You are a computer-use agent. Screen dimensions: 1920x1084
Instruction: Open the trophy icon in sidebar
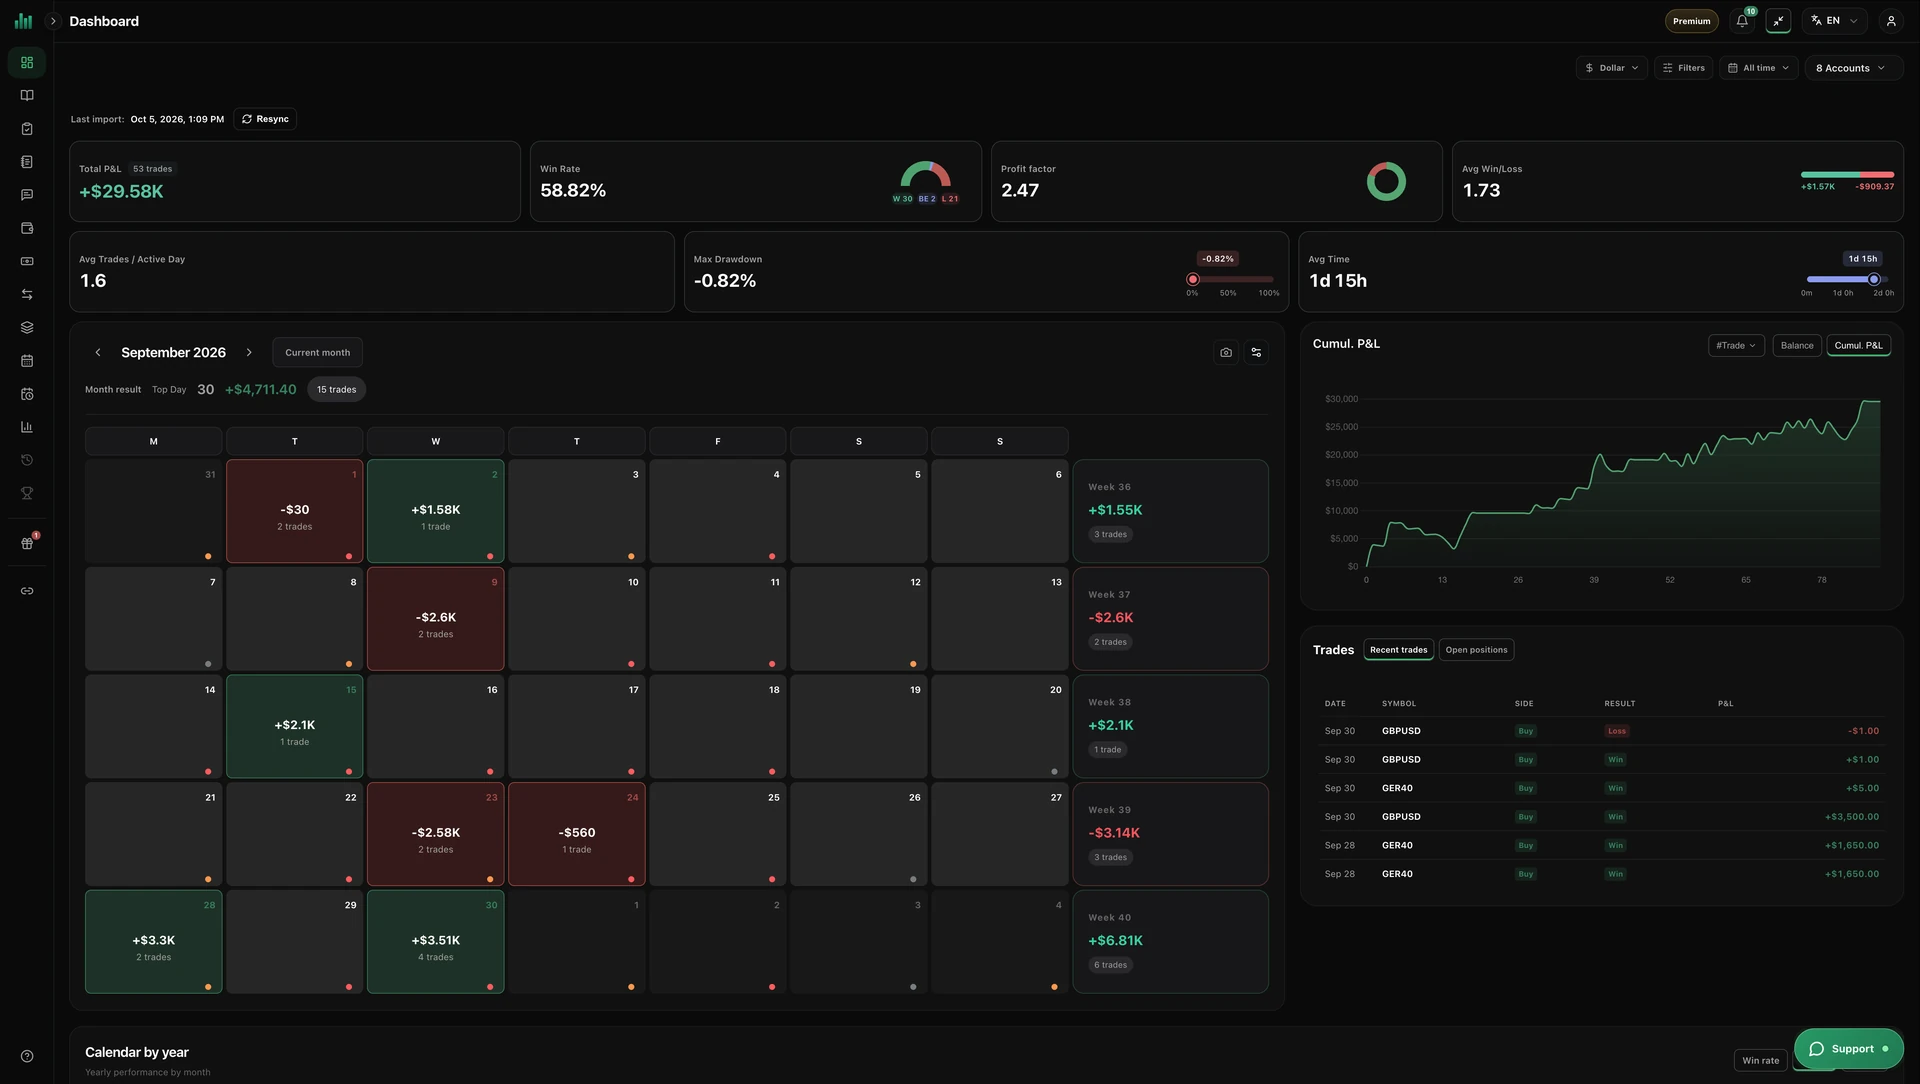pyautogui.click(x=27, y=493)
